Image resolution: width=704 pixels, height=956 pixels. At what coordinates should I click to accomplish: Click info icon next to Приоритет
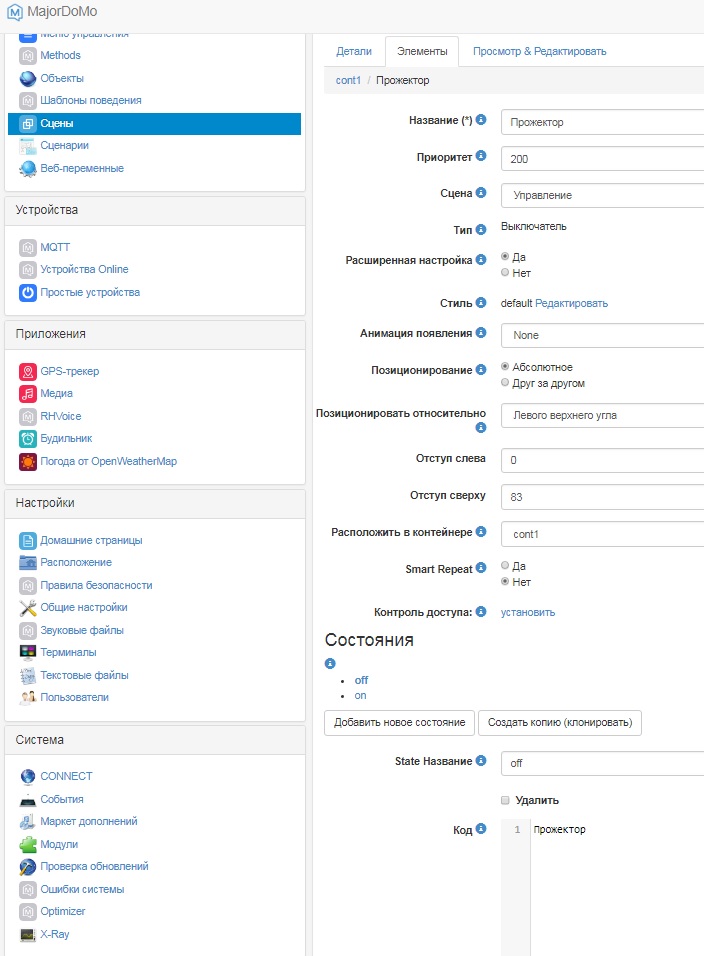tap(481, 156)
